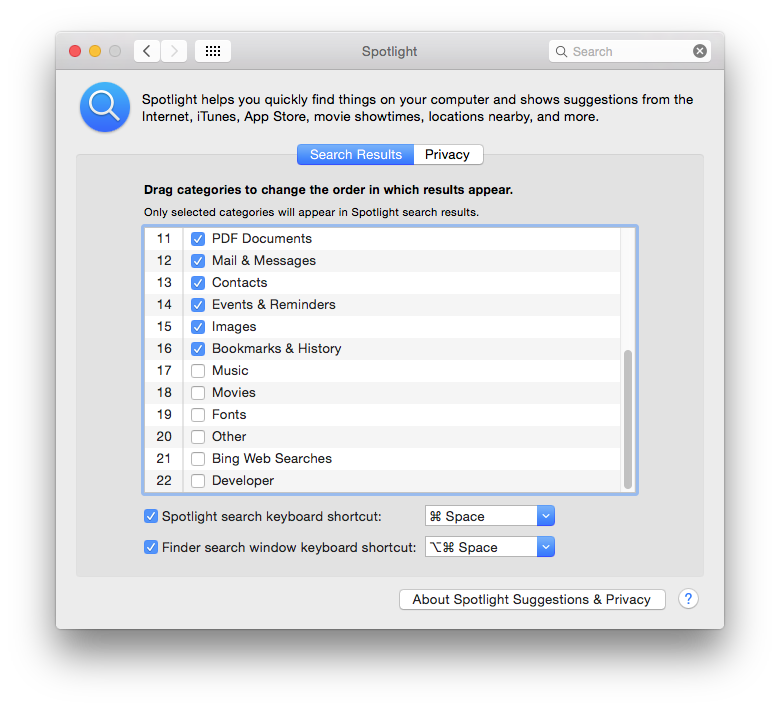Viewport: 780px width, 709px height.
Task: Select the "Developer" label
Action: [x=243, y=481]
